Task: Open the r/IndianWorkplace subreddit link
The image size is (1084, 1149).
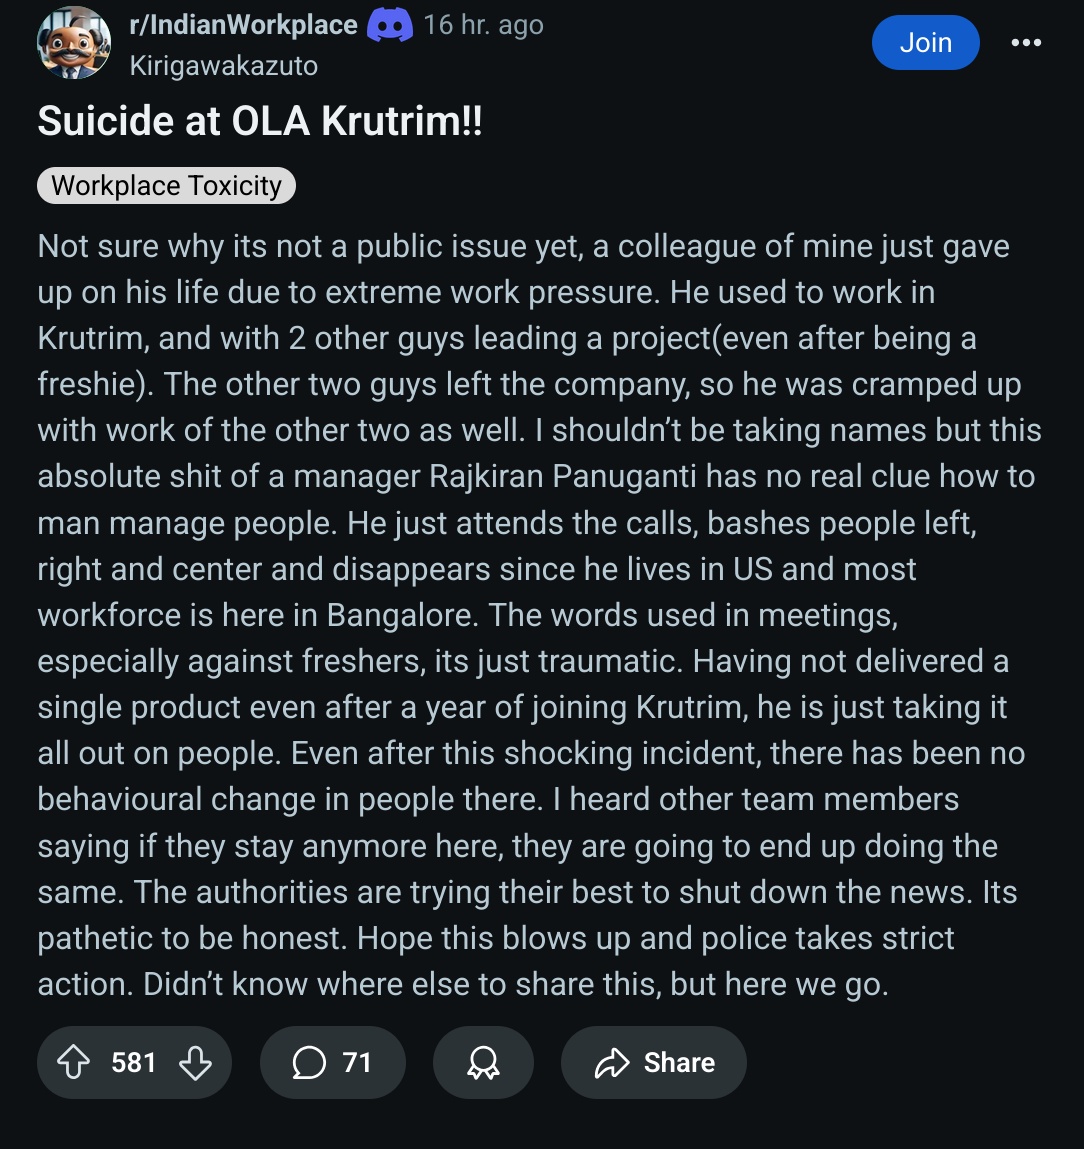Action: click(243, 25)
